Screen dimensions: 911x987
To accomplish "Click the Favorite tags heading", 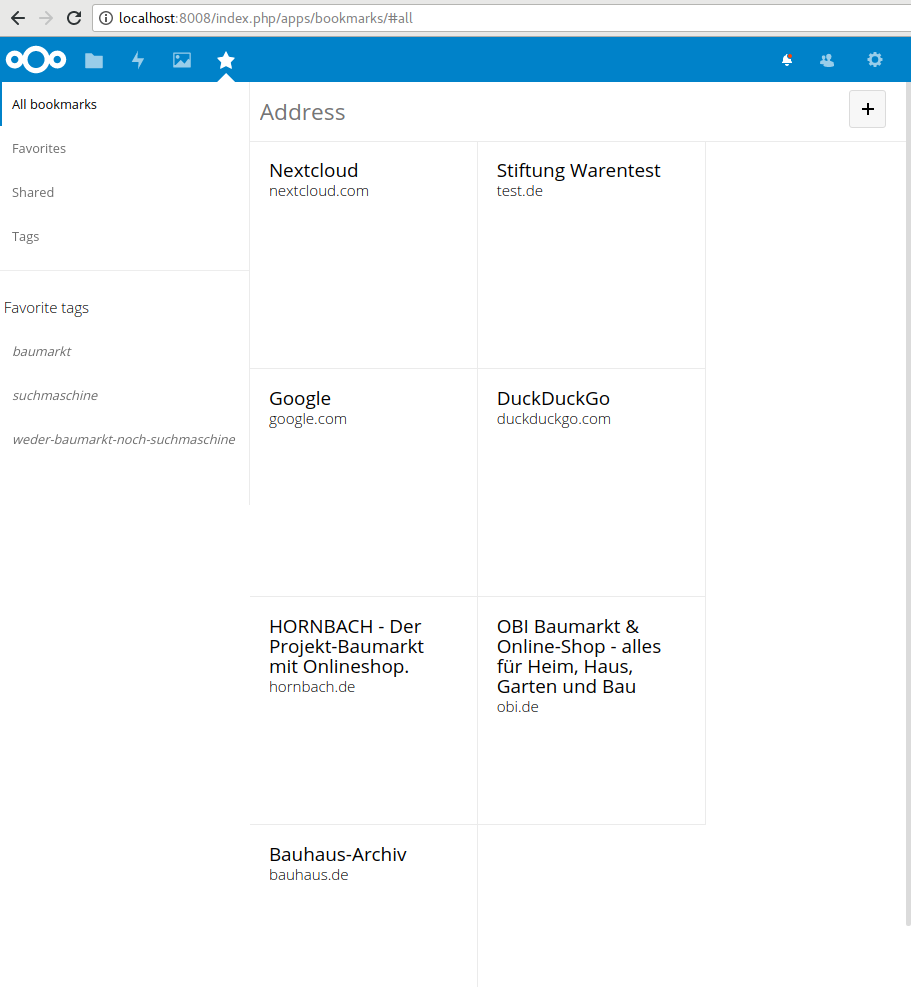I will click(46, 308).
